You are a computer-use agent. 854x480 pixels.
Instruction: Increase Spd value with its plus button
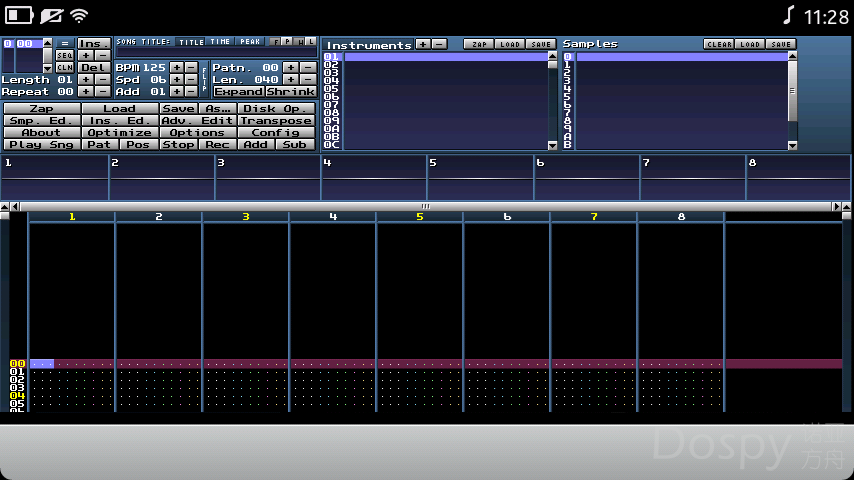point(176,80)
